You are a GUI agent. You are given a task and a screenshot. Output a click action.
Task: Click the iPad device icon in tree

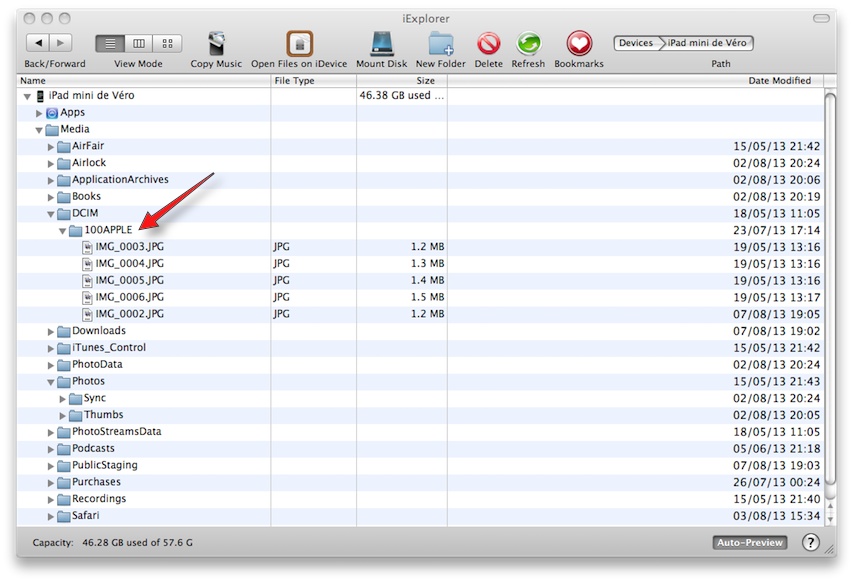point(40,96)
